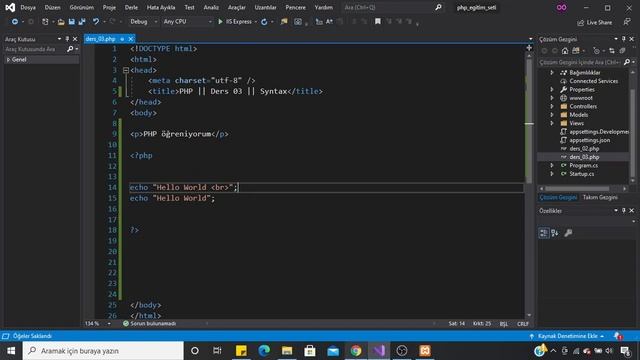
Task: Click the Windows Start button
Action: (11, 351)
